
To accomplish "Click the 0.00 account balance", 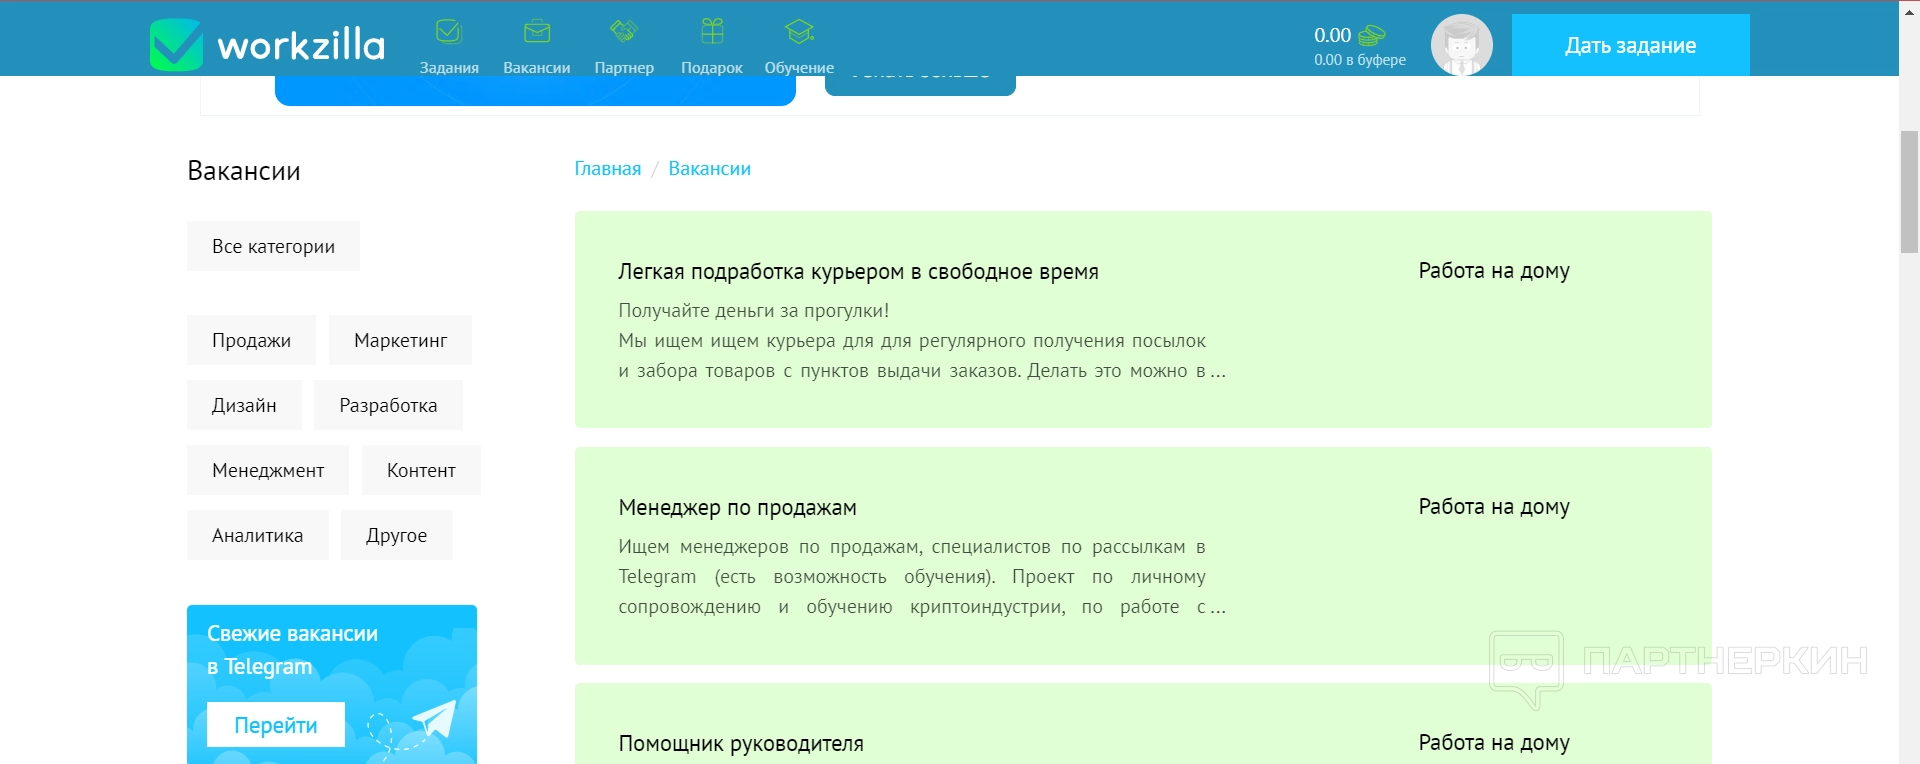I will point(1332,35).
